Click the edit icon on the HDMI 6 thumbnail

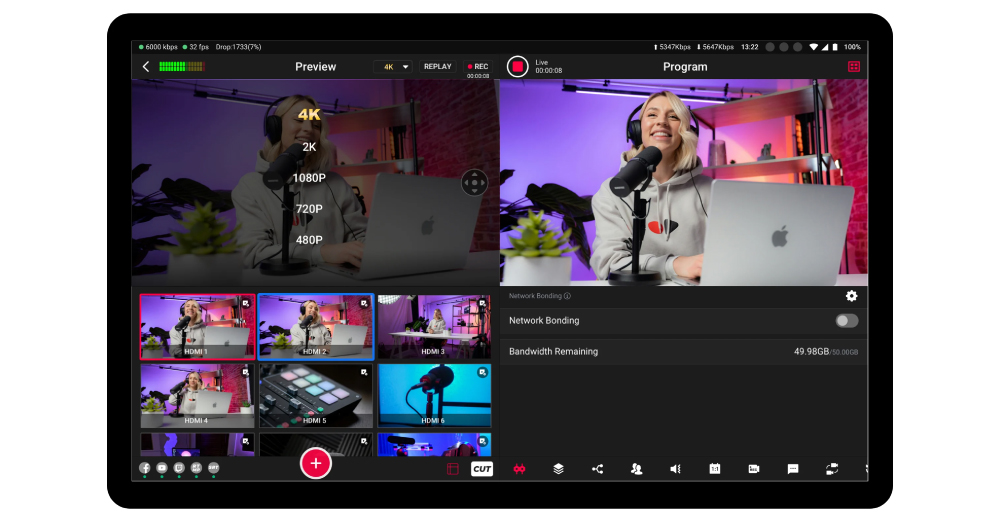[483, 371]
